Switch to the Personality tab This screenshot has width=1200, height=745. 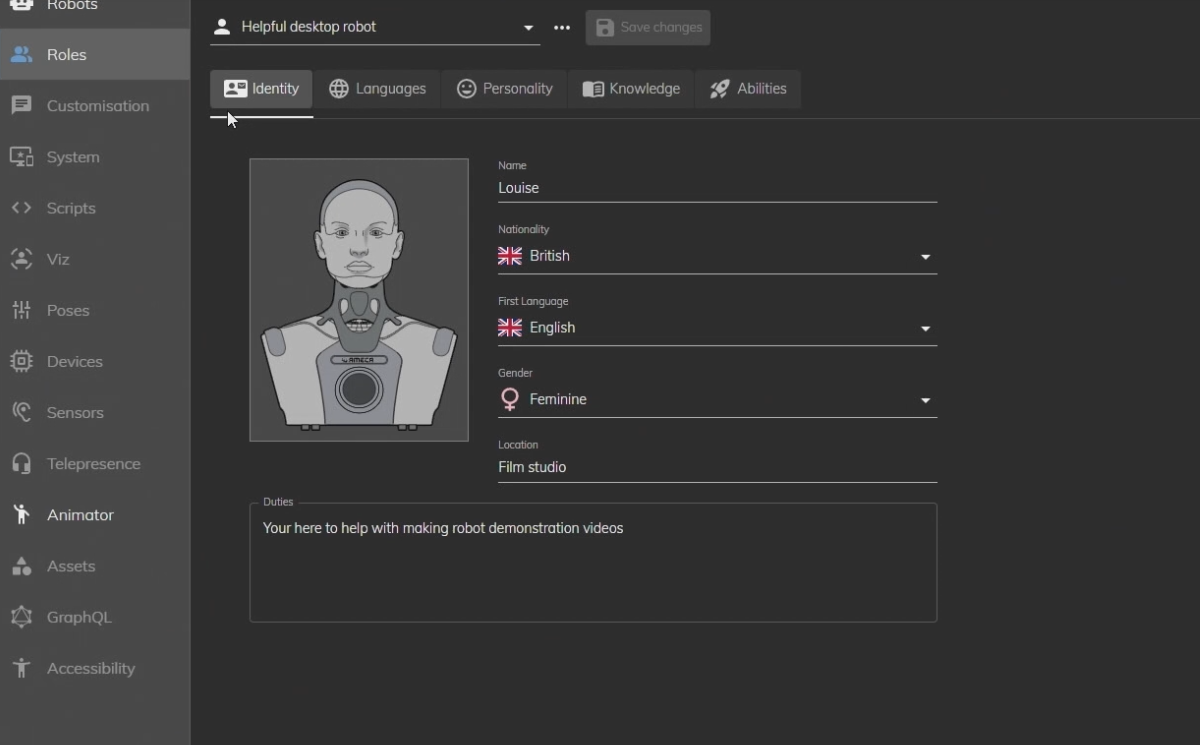505,89
